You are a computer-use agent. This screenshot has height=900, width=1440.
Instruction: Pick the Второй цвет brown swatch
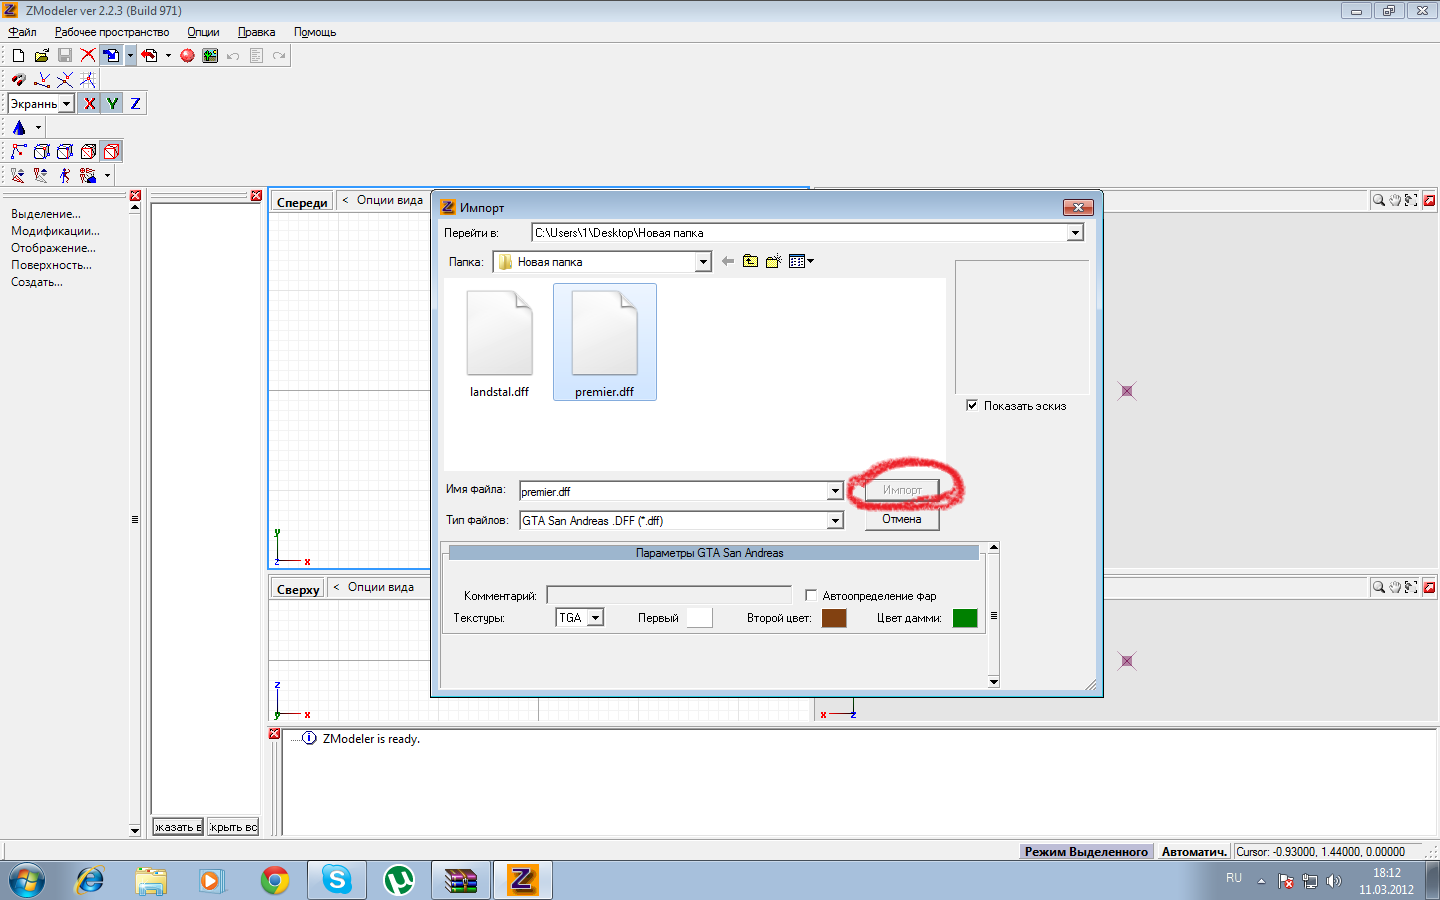tap(834, 618)
